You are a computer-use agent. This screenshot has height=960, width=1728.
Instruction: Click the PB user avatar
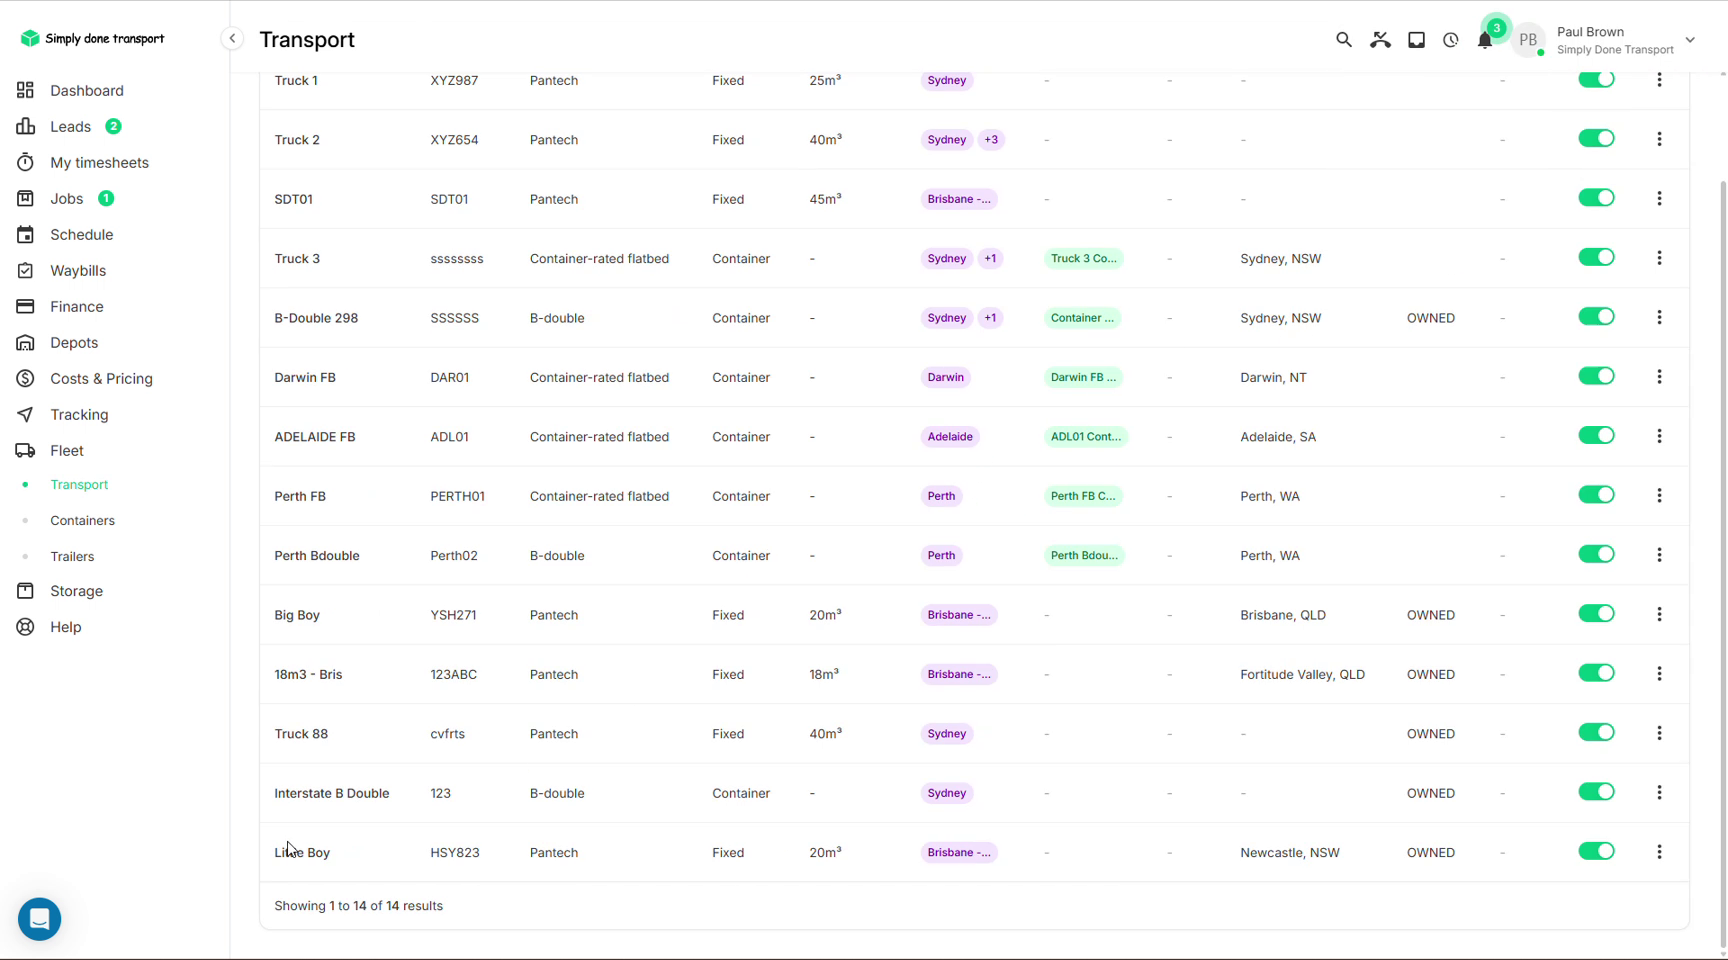coord(1528,40)
